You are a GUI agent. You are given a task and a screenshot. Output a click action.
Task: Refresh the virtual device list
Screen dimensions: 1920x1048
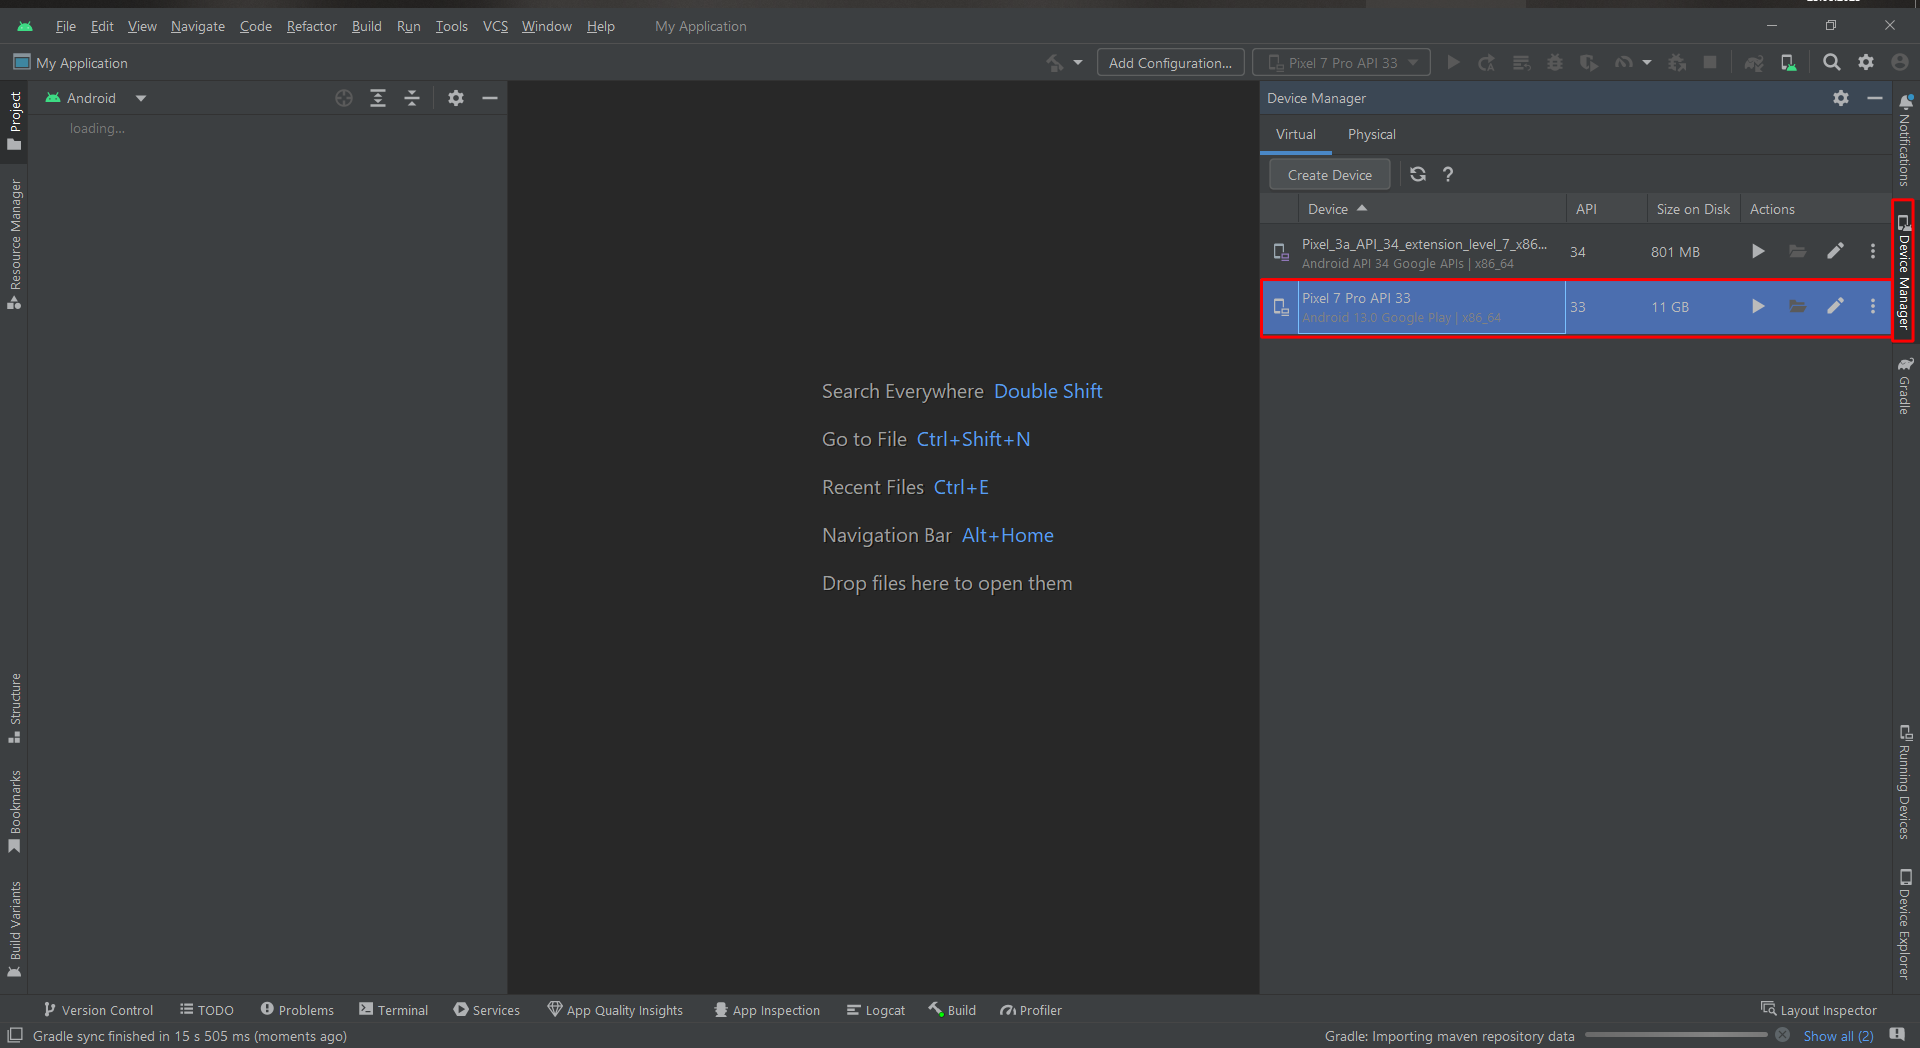coord(1417,175)
